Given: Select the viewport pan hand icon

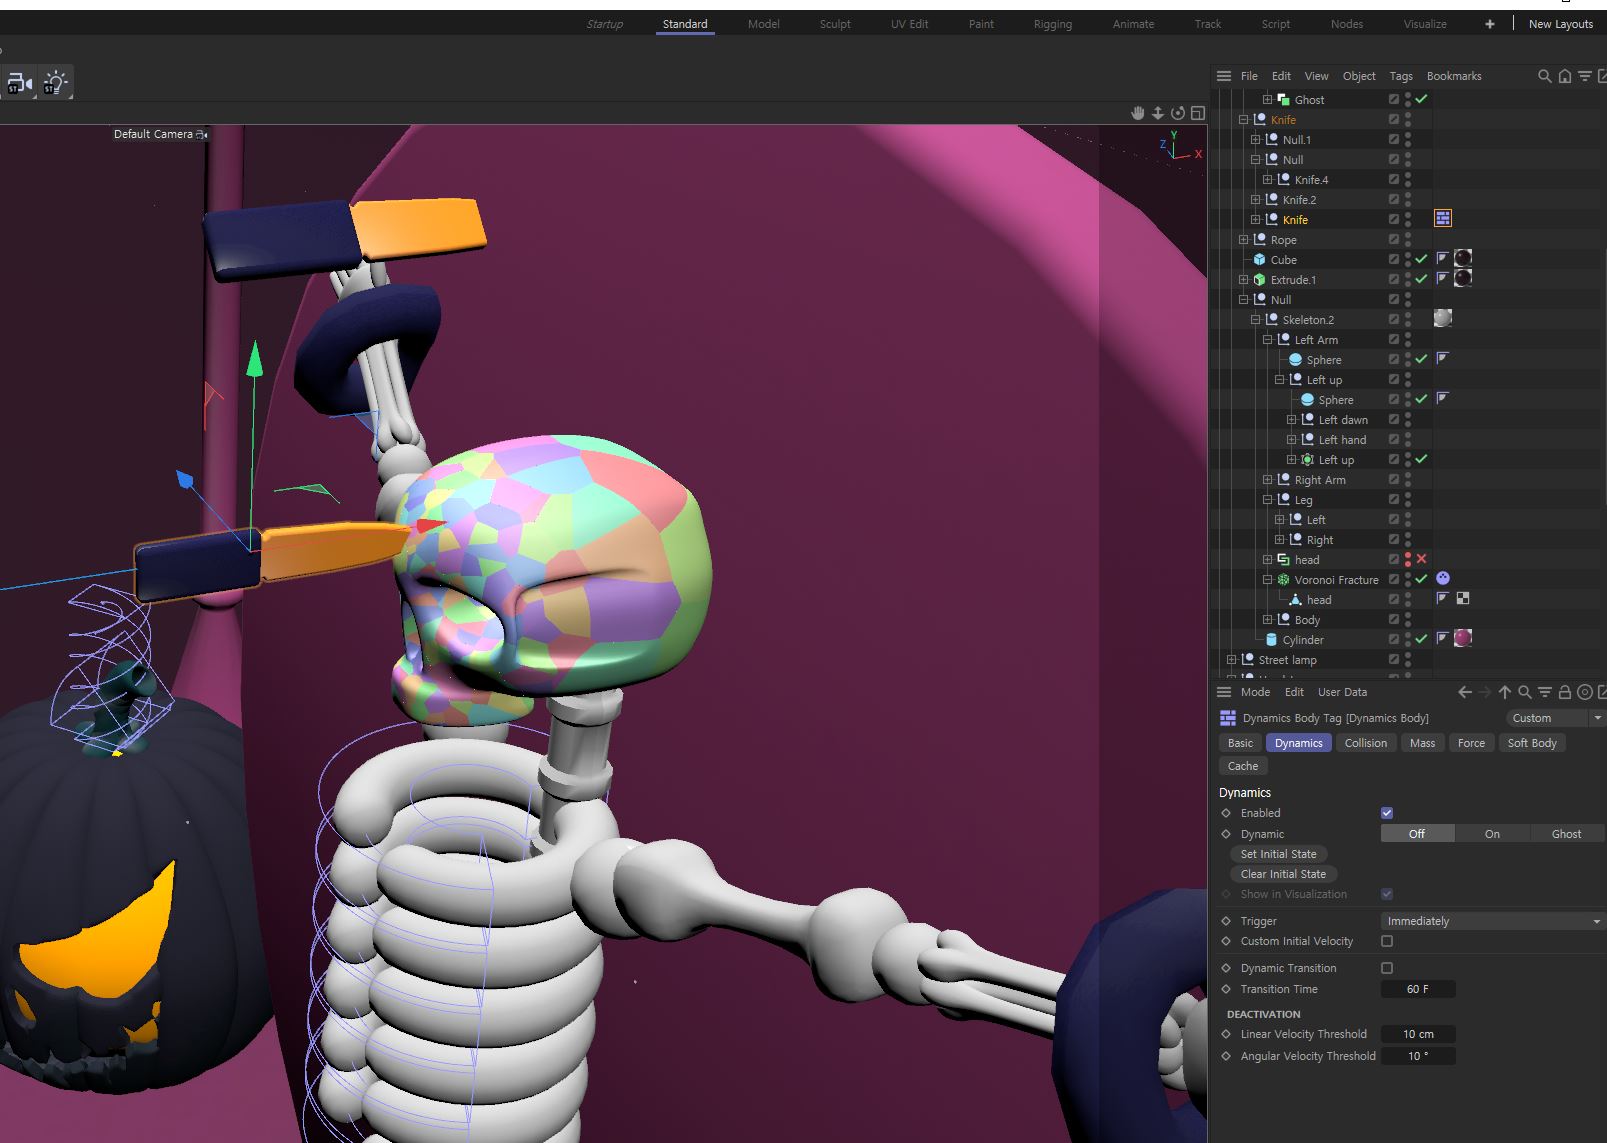Looking at the screenshot, I should coord(1137,113).
